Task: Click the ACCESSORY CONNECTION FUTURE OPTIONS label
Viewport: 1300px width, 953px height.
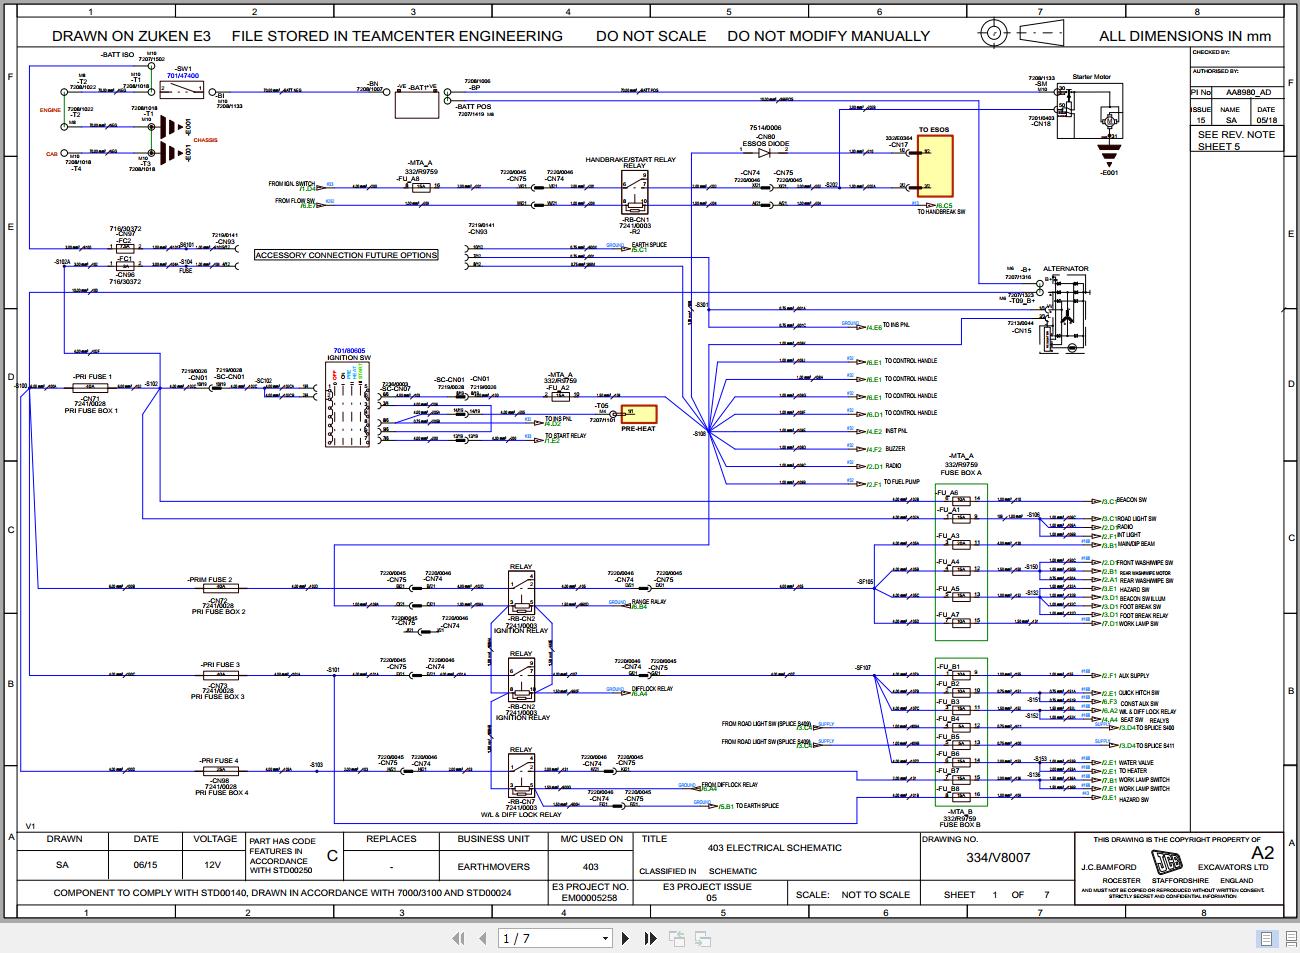Action: click(346, 255)
